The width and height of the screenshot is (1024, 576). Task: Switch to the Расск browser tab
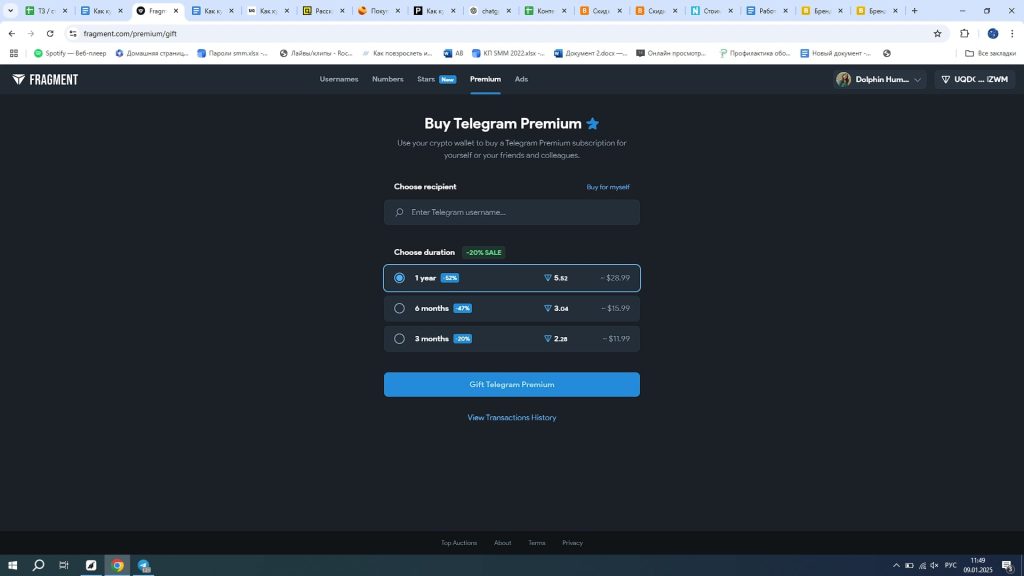click(323, 10)
